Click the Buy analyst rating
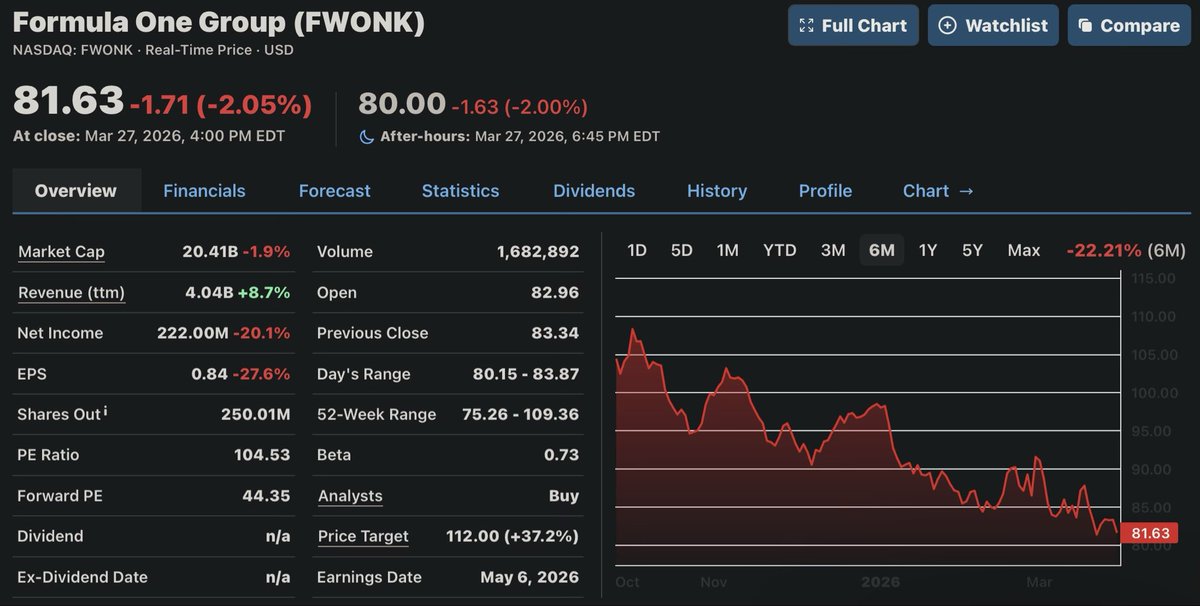1200x606 pixels. pyautogui.click(x=564, y=496)
